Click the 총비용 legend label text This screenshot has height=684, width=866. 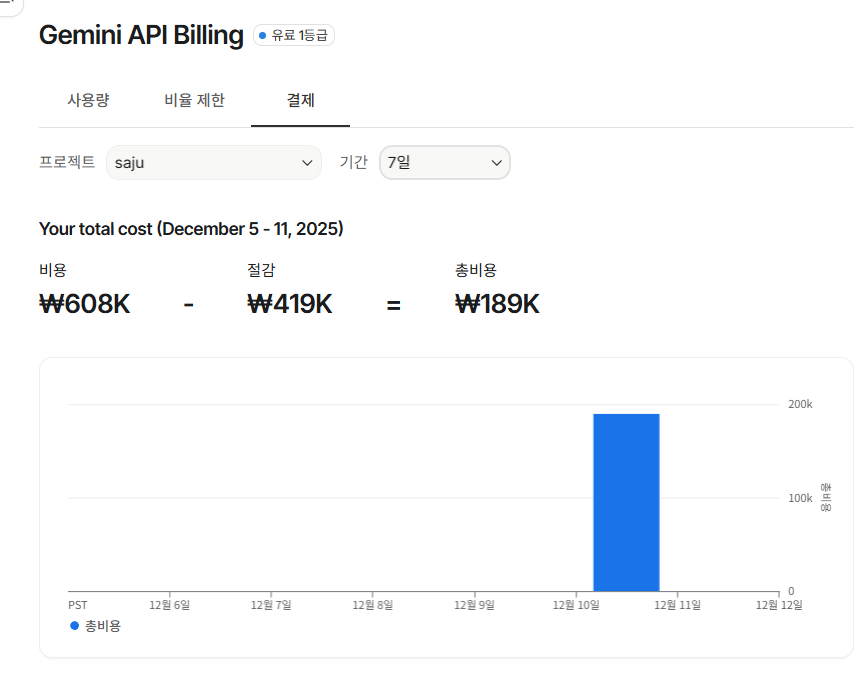point(102,626)
